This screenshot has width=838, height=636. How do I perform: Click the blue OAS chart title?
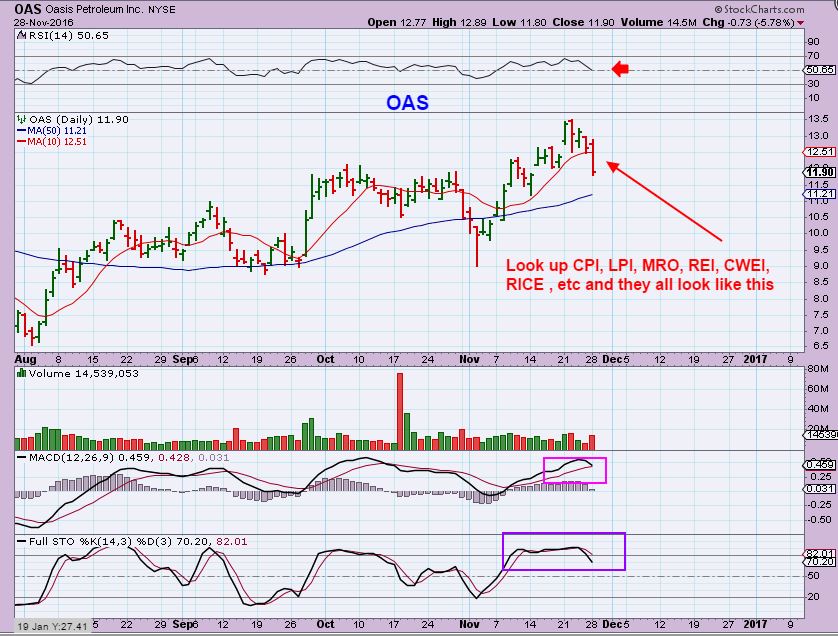point(407,103)
